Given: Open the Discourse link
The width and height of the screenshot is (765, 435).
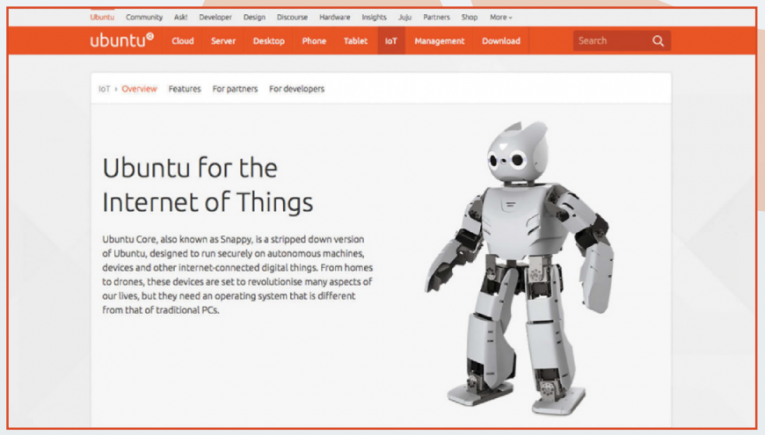Looking at the screenshot, I should [292, 17].
